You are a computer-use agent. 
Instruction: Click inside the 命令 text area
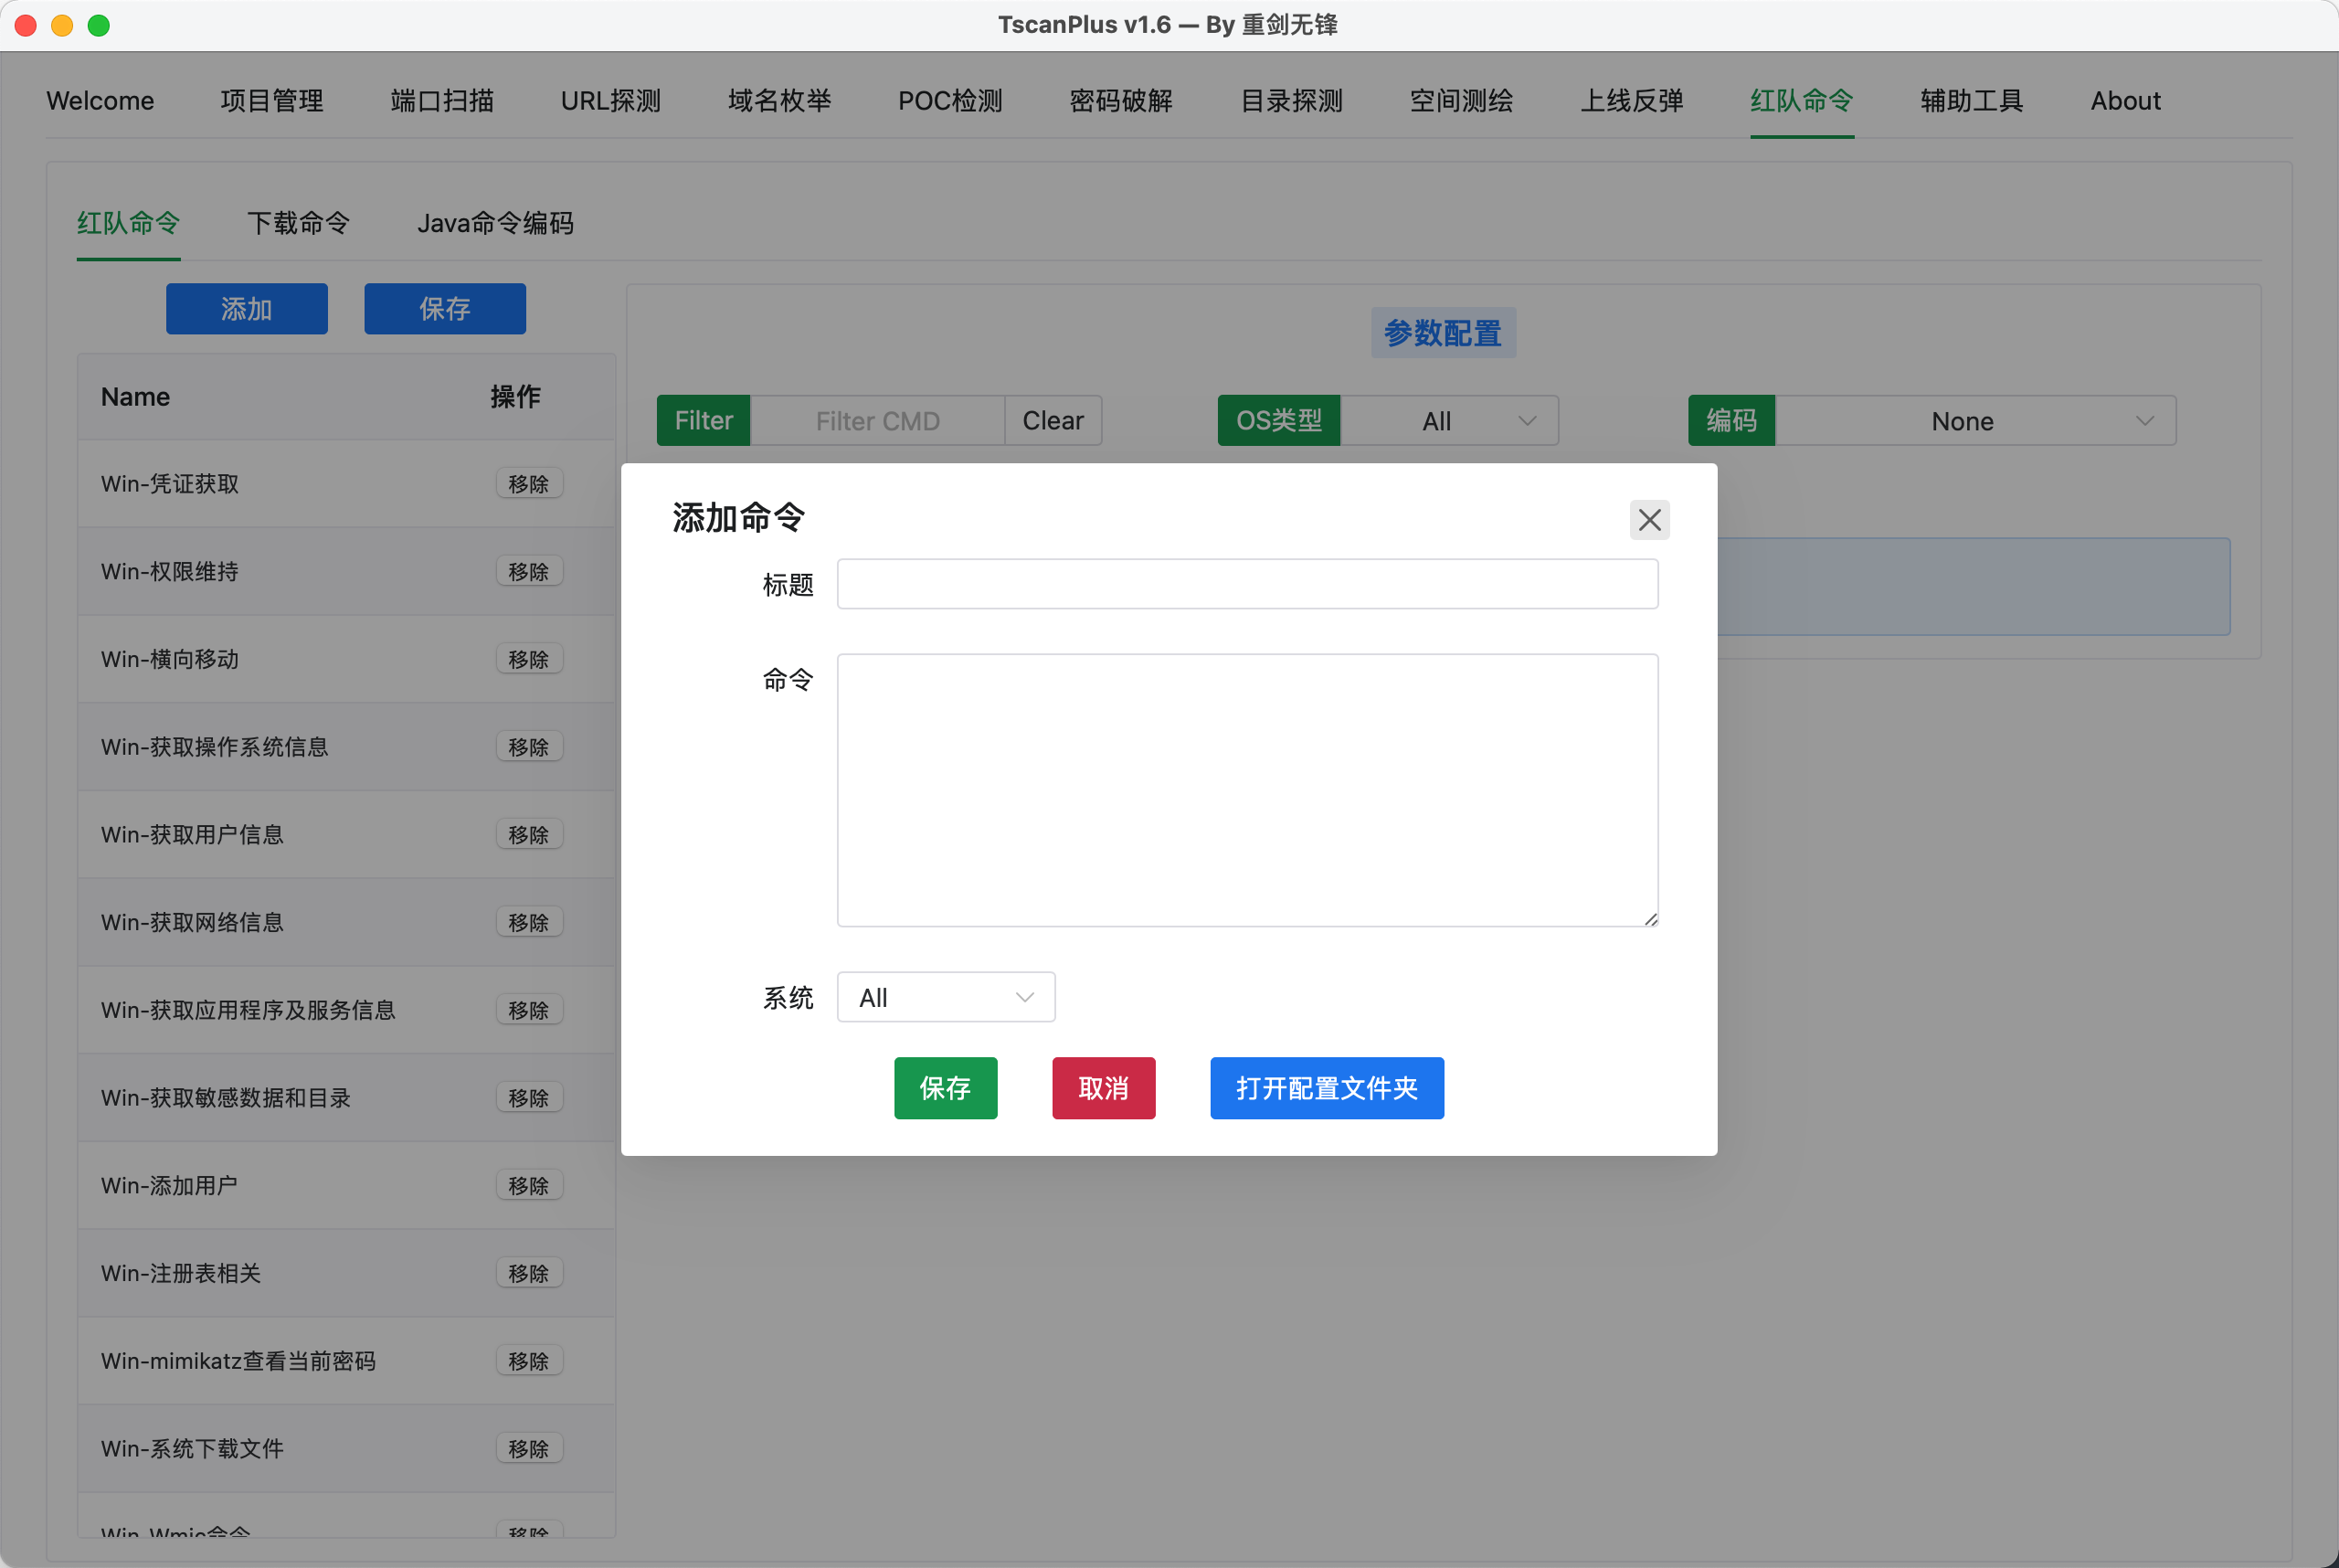[x=1246, y=790]
